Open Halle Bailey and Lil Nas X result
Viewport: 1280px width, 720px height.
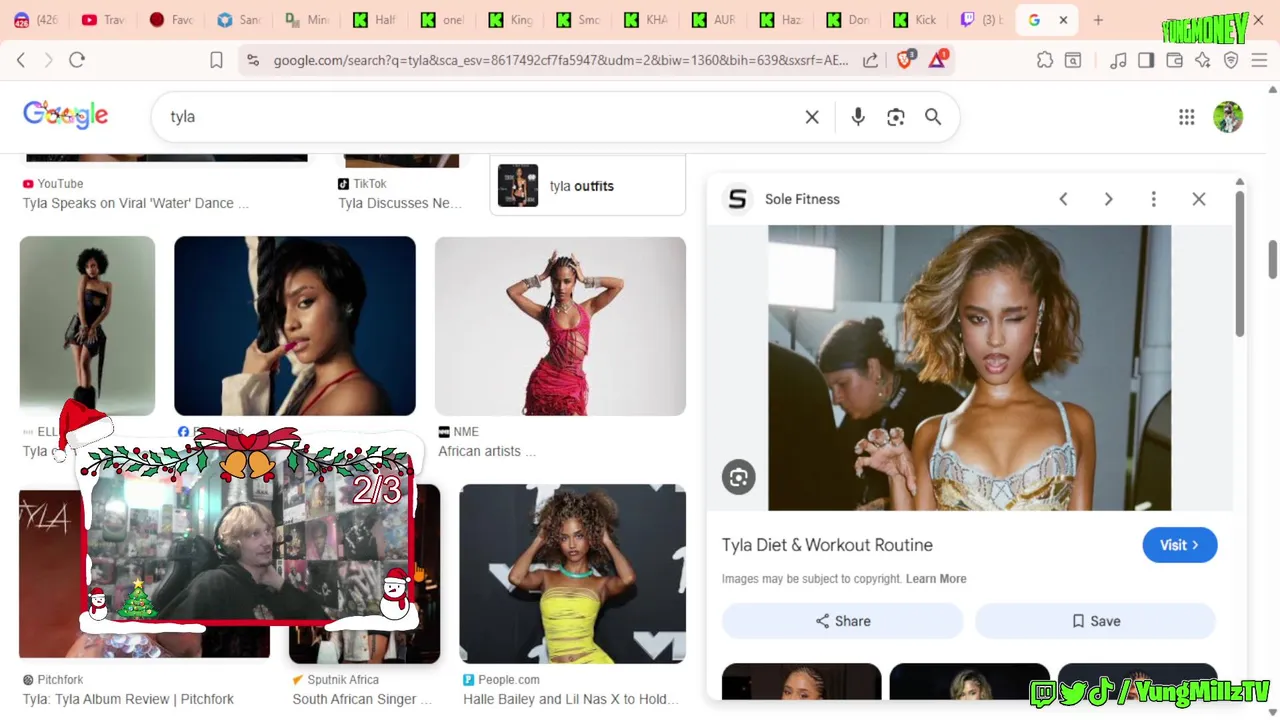[570, 699]
